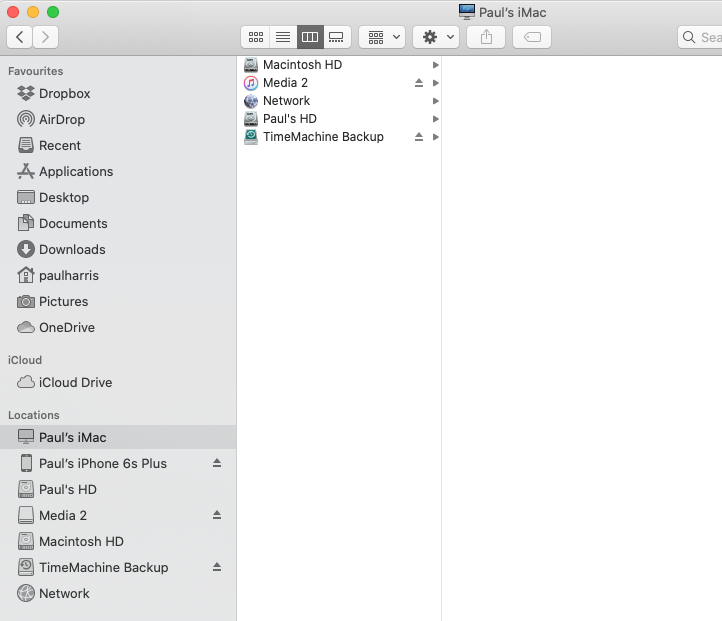
Task: Select TimeMachine Backup in the column list
Action: coord(341,137)
